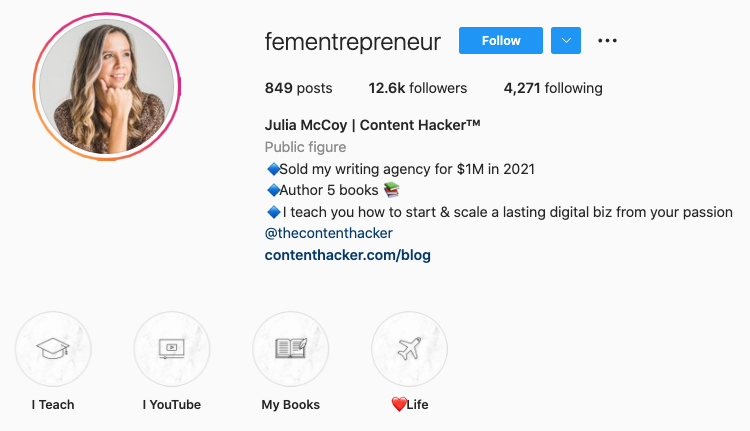Expand suggested accounts with chevron button

click(566, 41)
